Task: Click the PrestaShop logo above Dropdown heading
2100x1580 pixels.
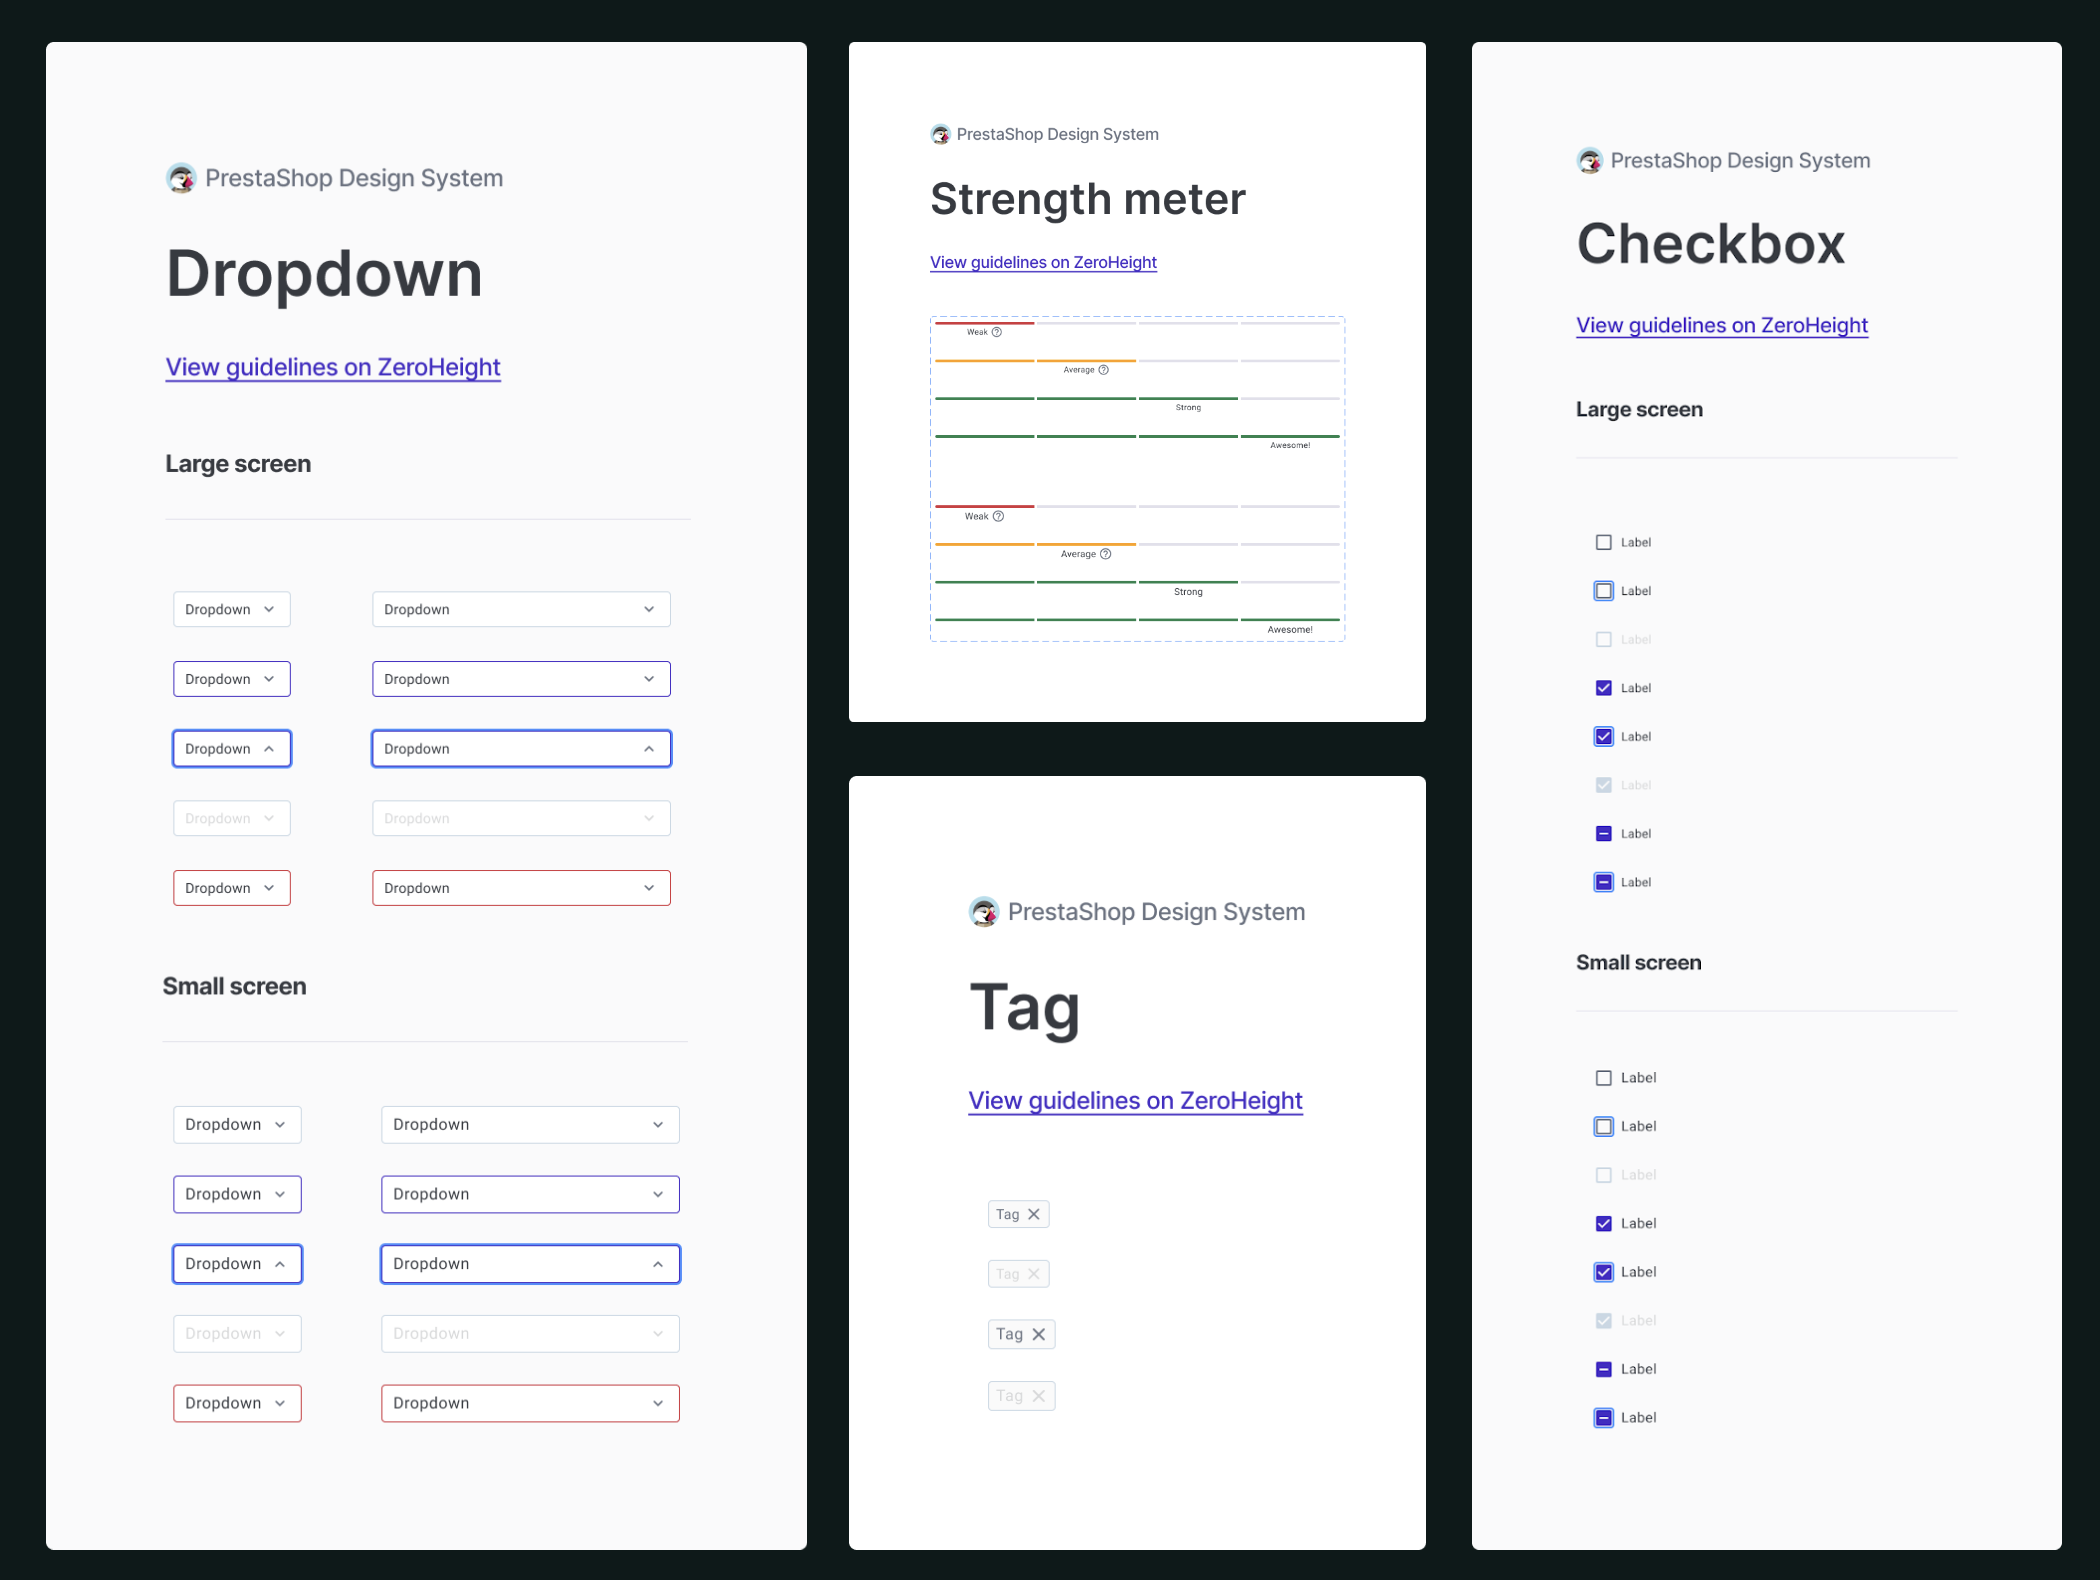Action: tap(181, 179)
